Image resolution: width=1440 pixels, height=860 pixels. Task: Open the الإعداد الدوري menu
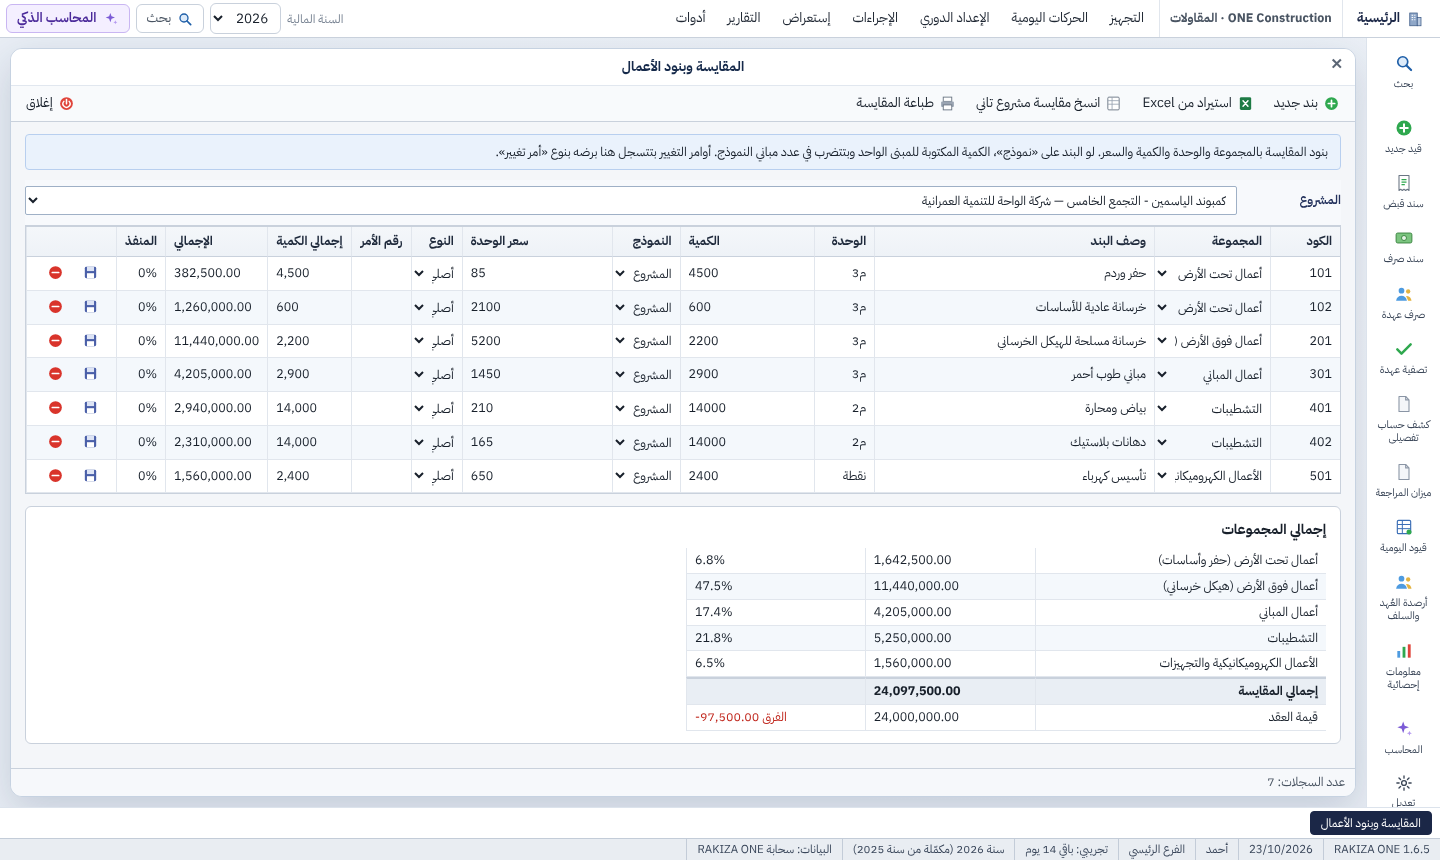954,18
